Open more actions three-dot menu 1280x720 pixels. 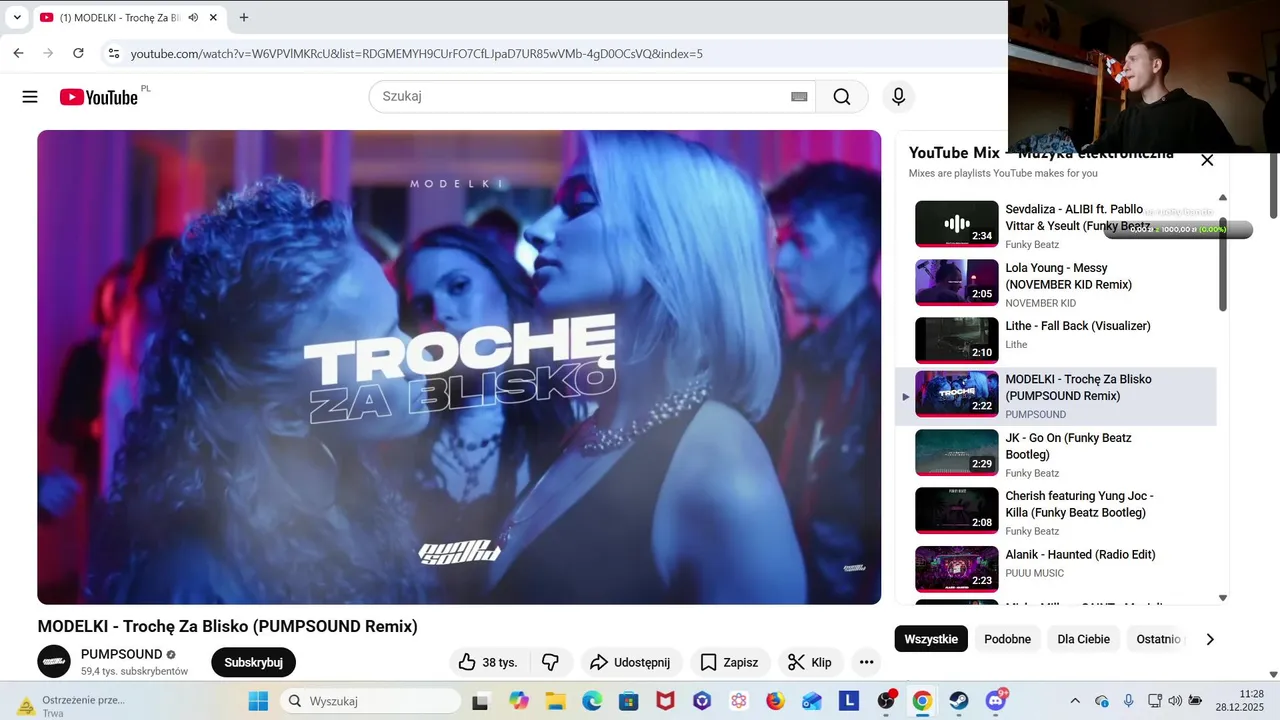pos(867,662)
